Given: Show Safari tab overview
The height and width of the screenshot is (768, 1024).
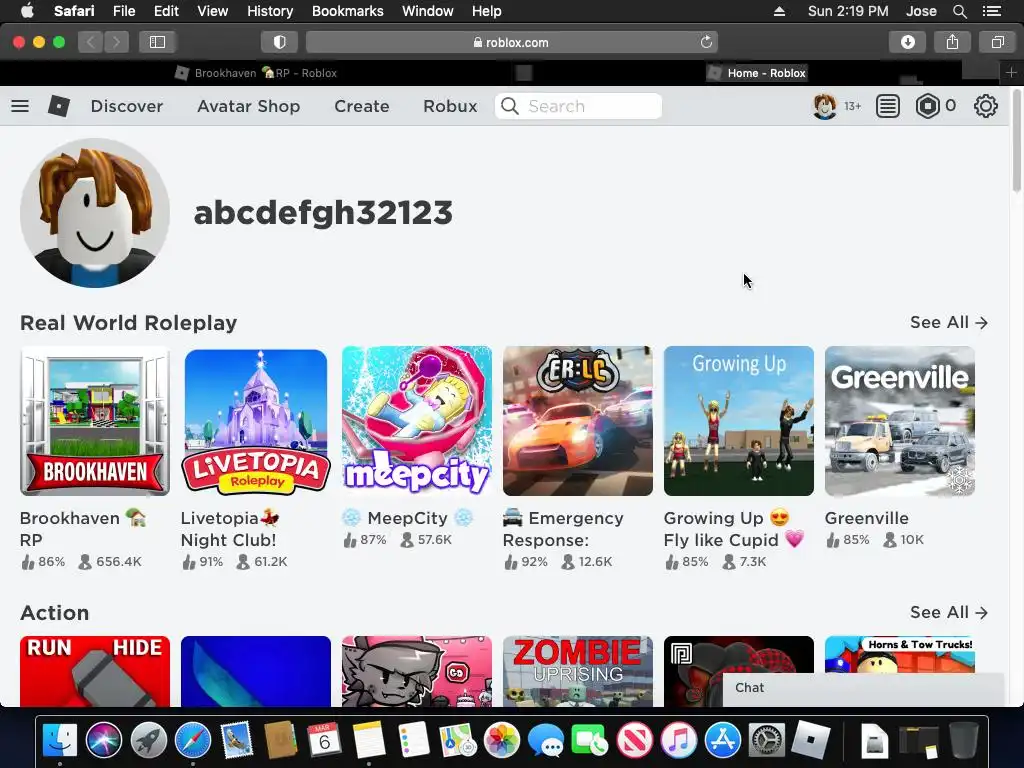Looking at the screenshot, I should pyautogui.click(x=997, y=42).
